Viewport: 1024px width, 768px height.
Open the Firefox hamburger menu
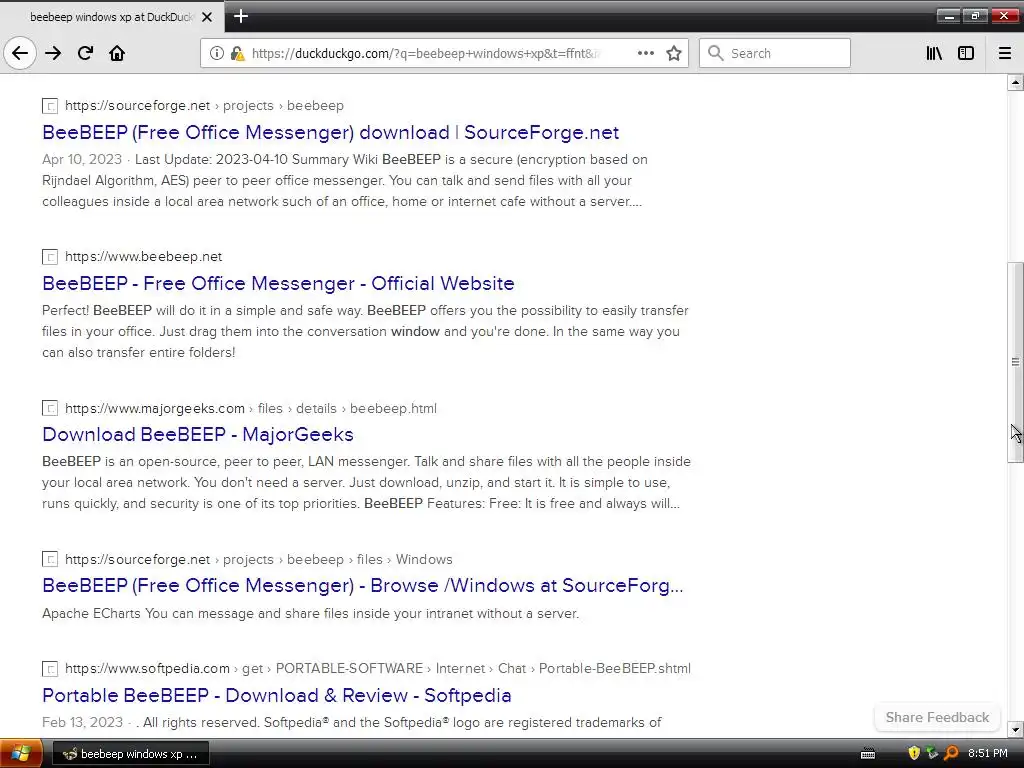[1005, 53]
